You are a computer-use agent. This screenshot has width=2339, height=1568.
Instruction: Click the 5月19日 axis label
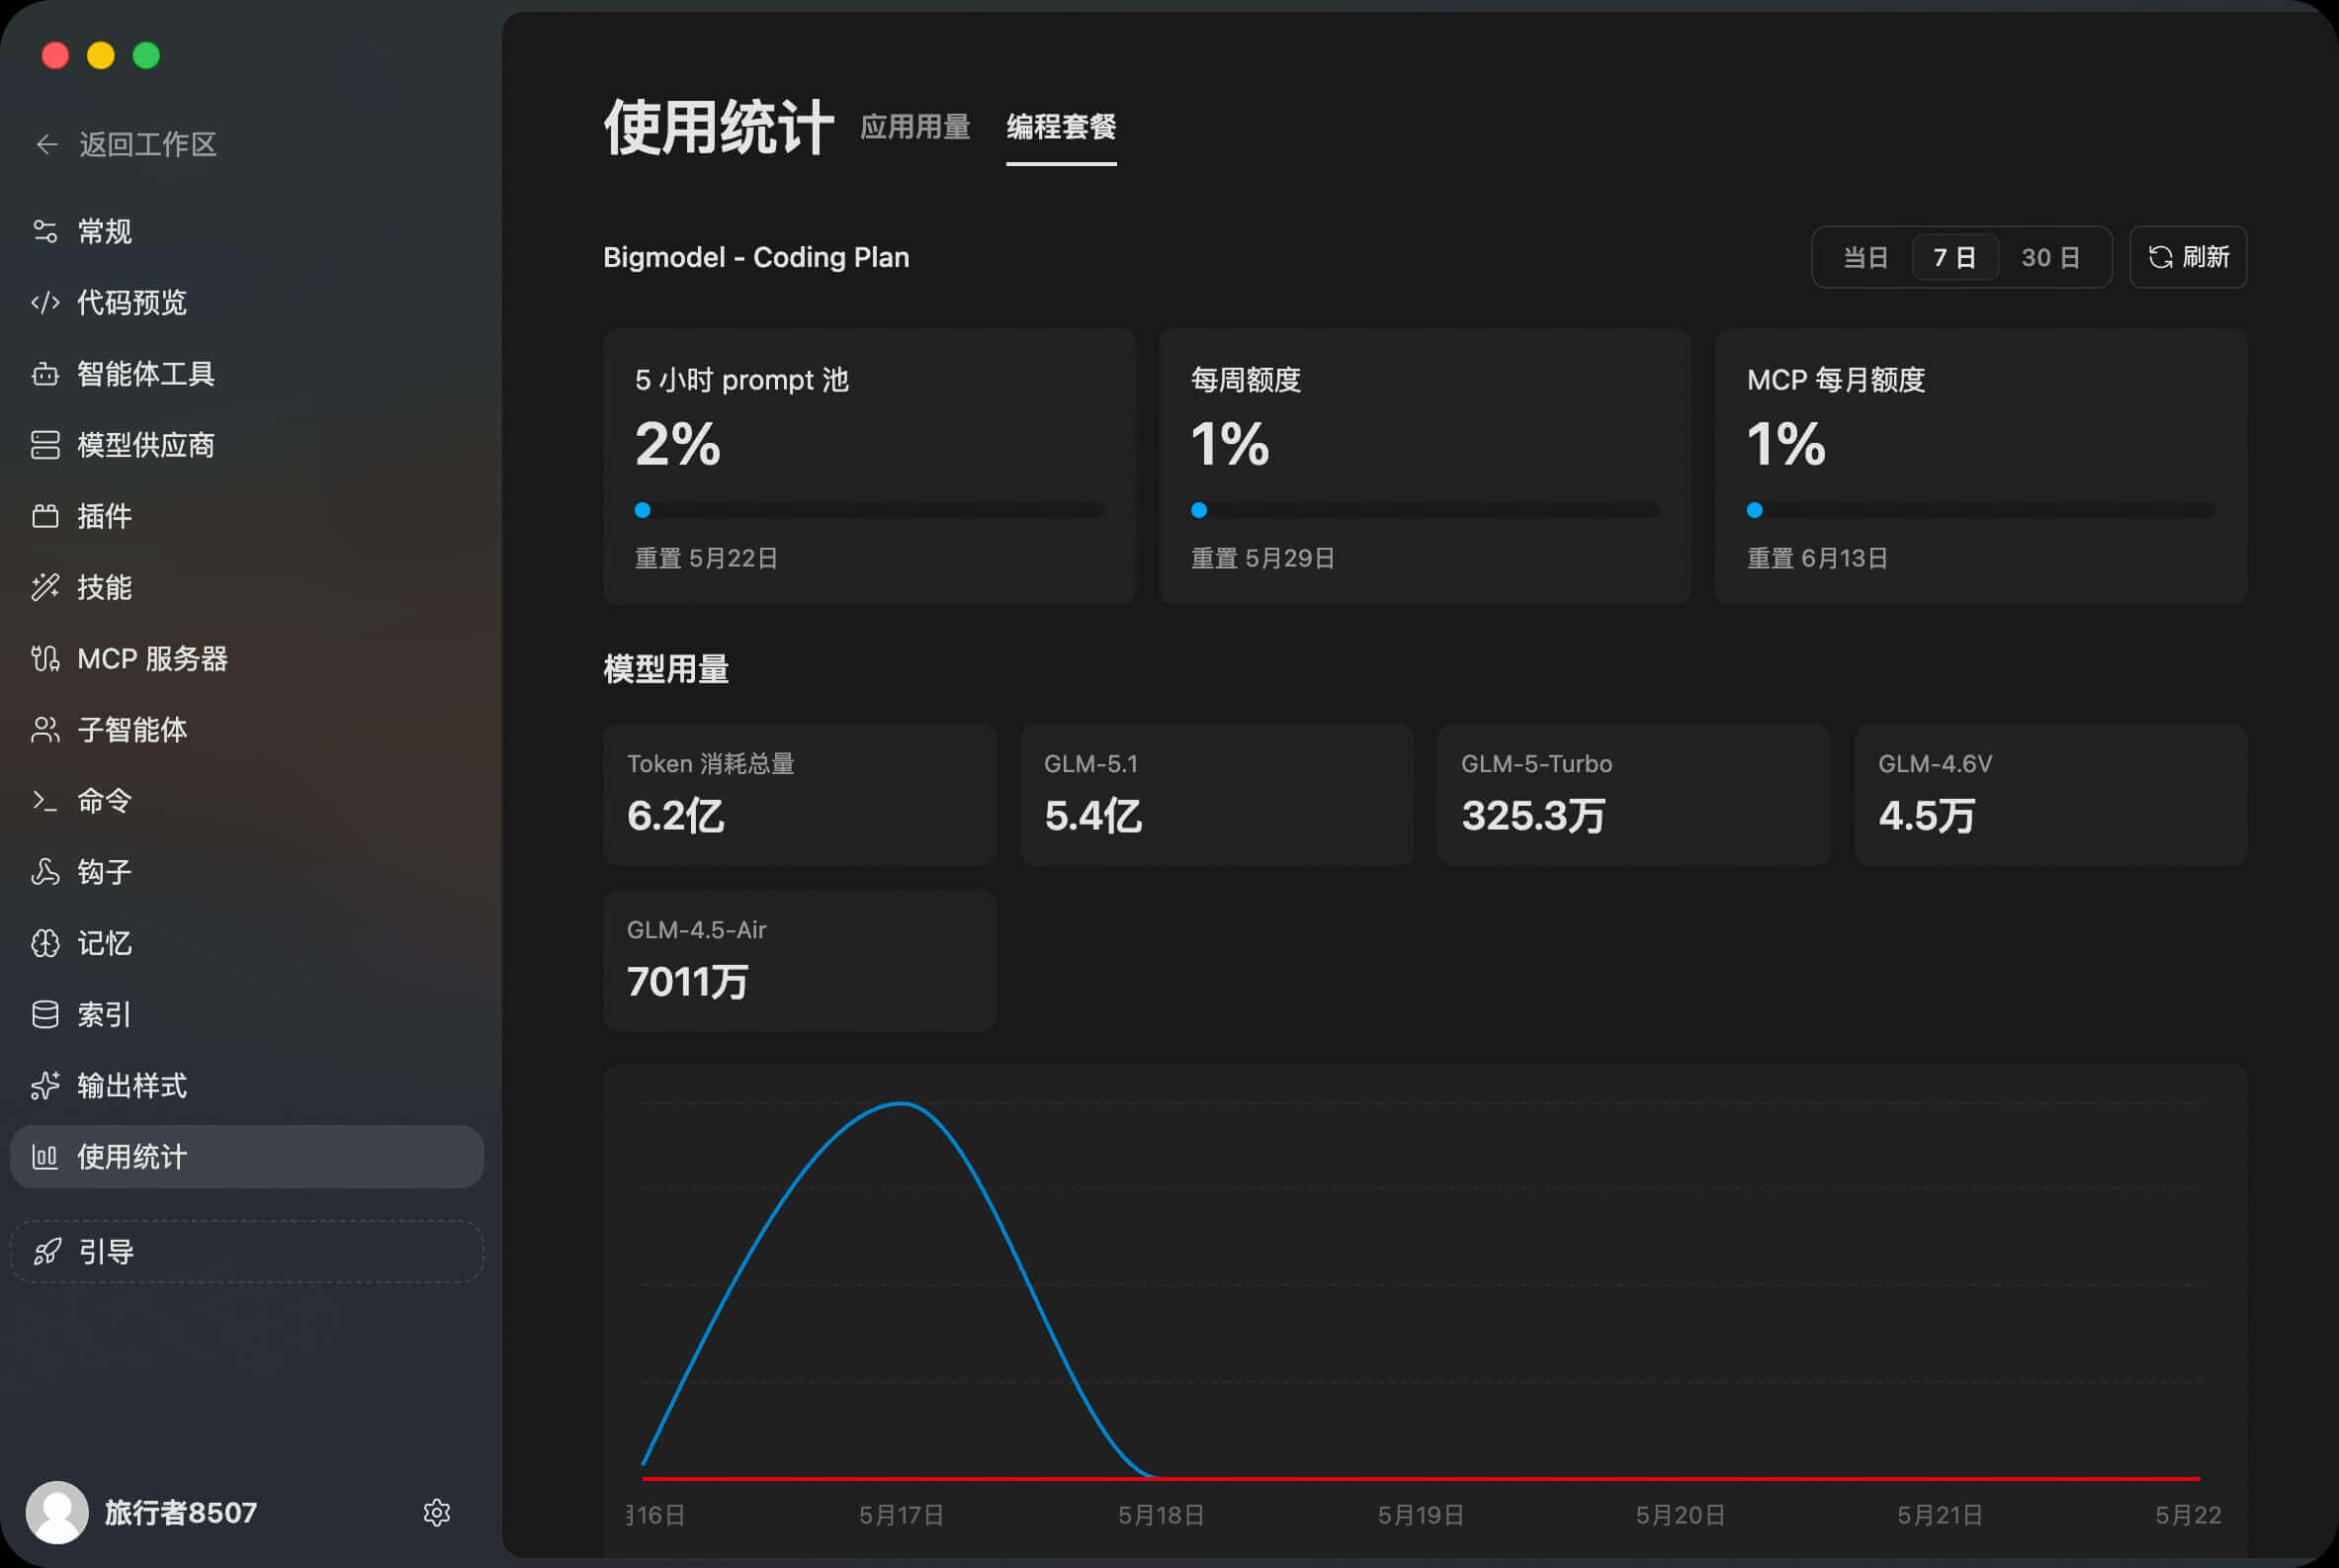click(1421, 1515)
